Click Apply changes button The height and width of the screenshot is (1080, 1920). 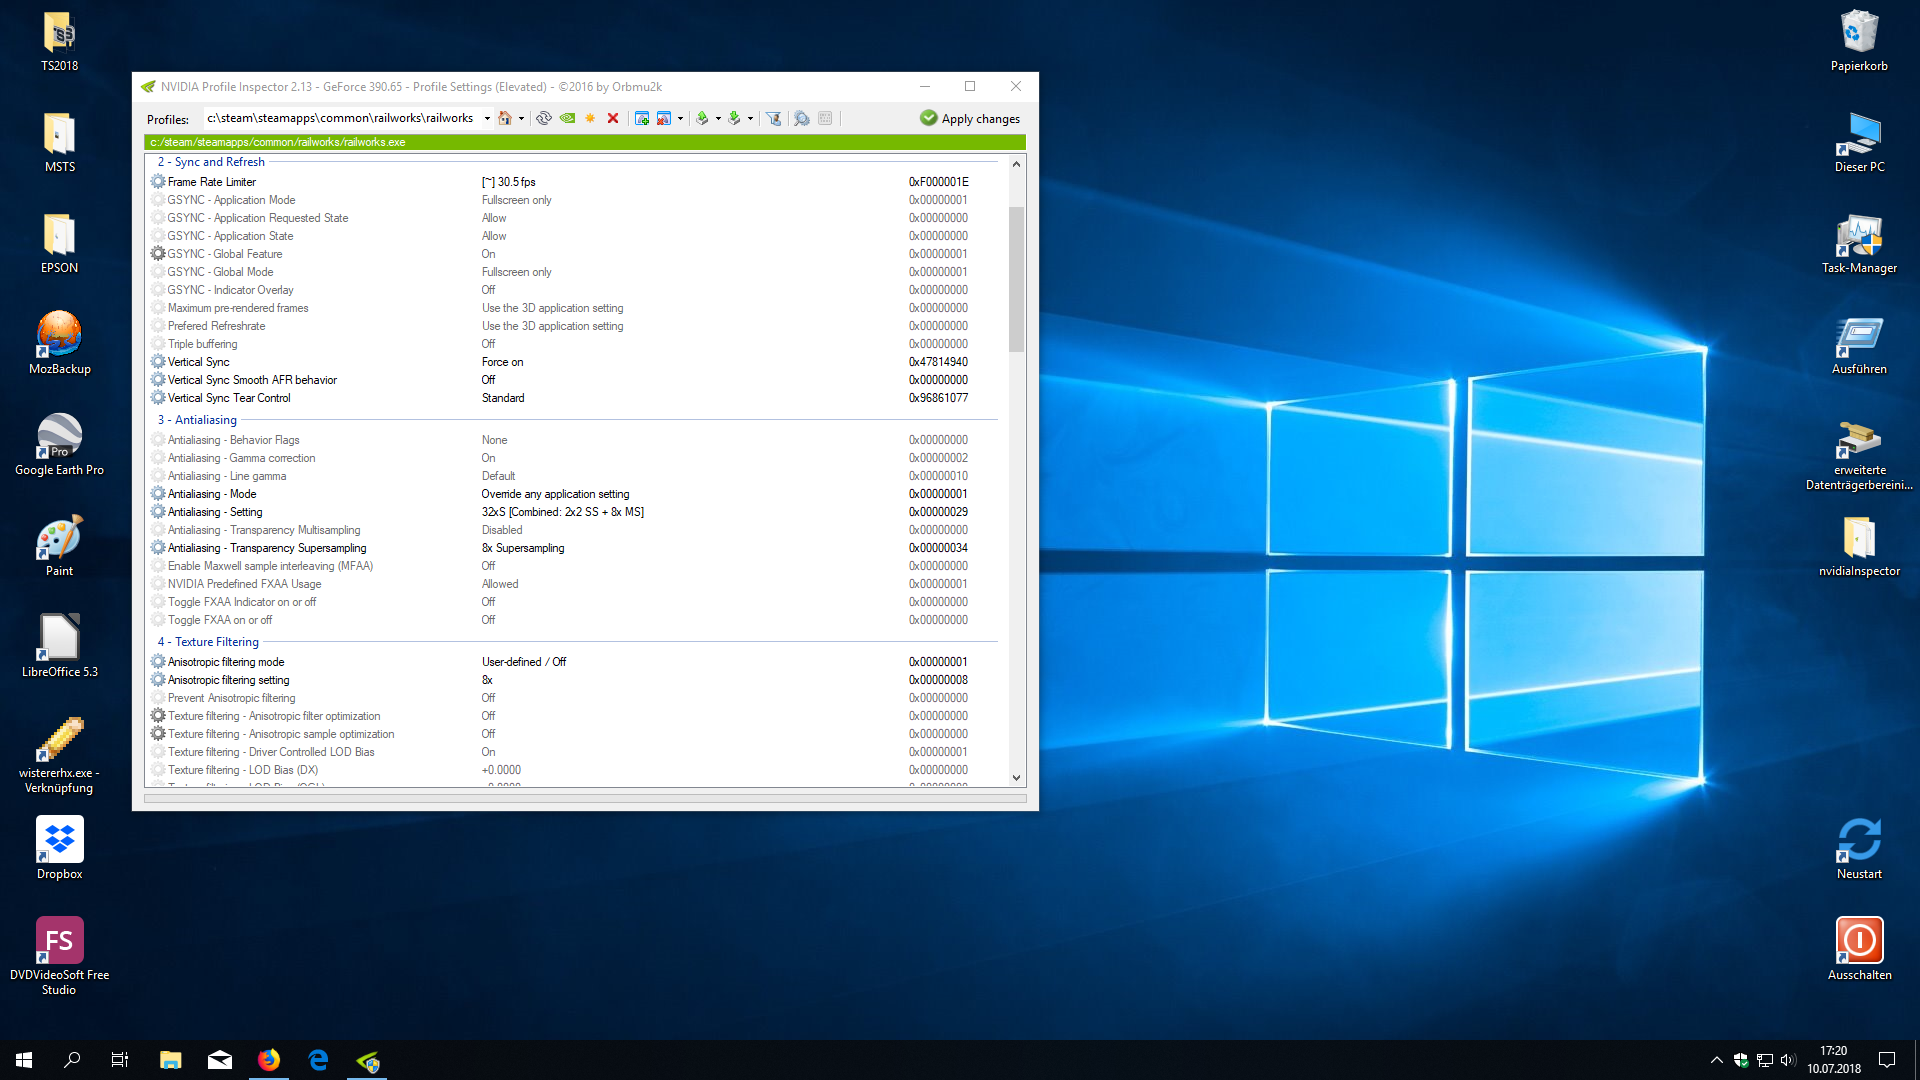coord(970,118)
